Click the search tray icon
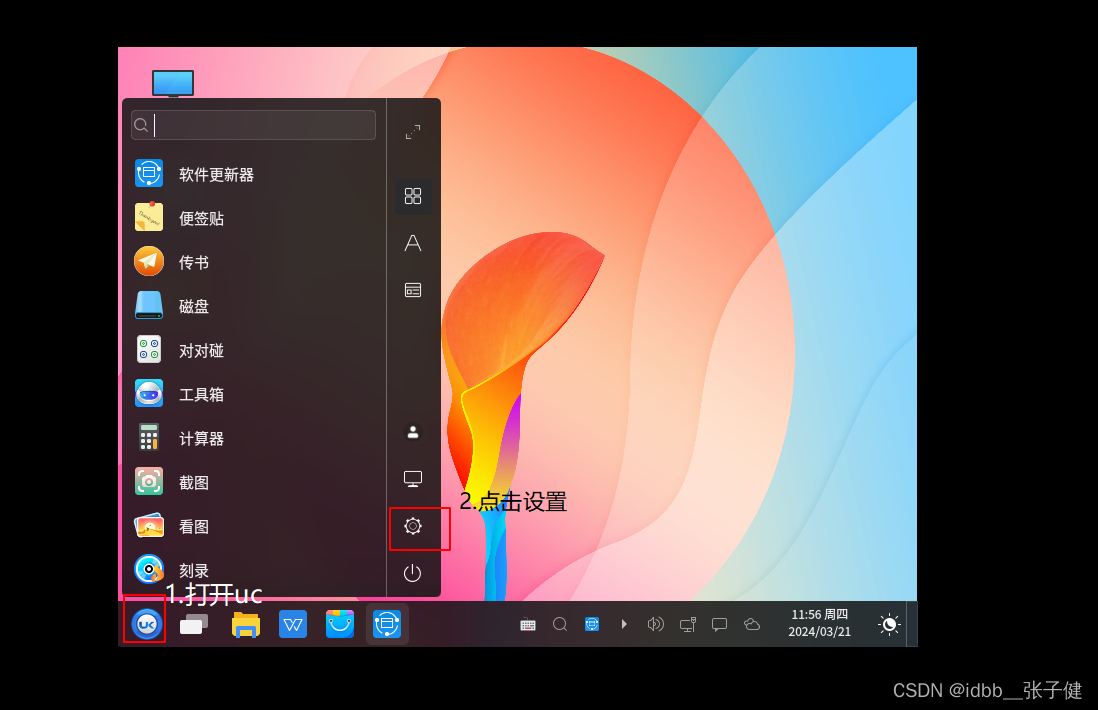Screen dimensions: 1098x710 pyautogui.click(x=560, y=624)
